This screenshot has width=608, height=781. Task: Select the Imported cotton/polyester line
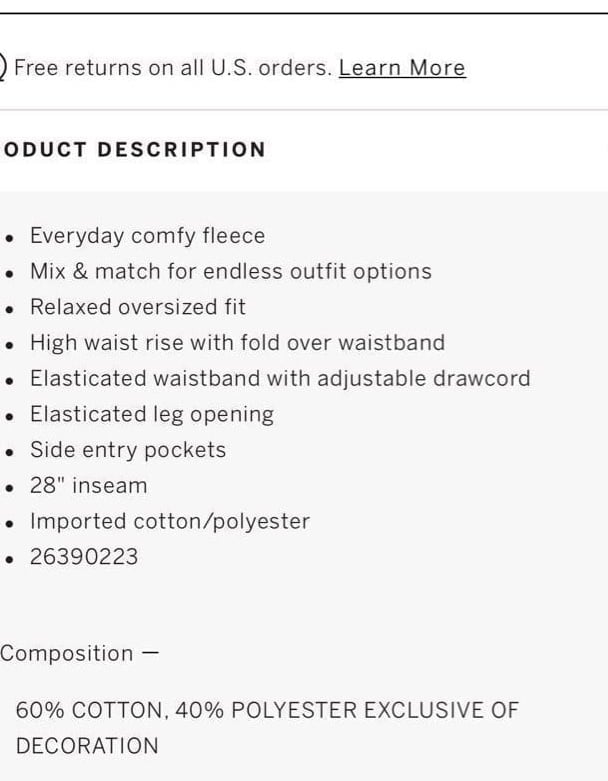(170, 521)
